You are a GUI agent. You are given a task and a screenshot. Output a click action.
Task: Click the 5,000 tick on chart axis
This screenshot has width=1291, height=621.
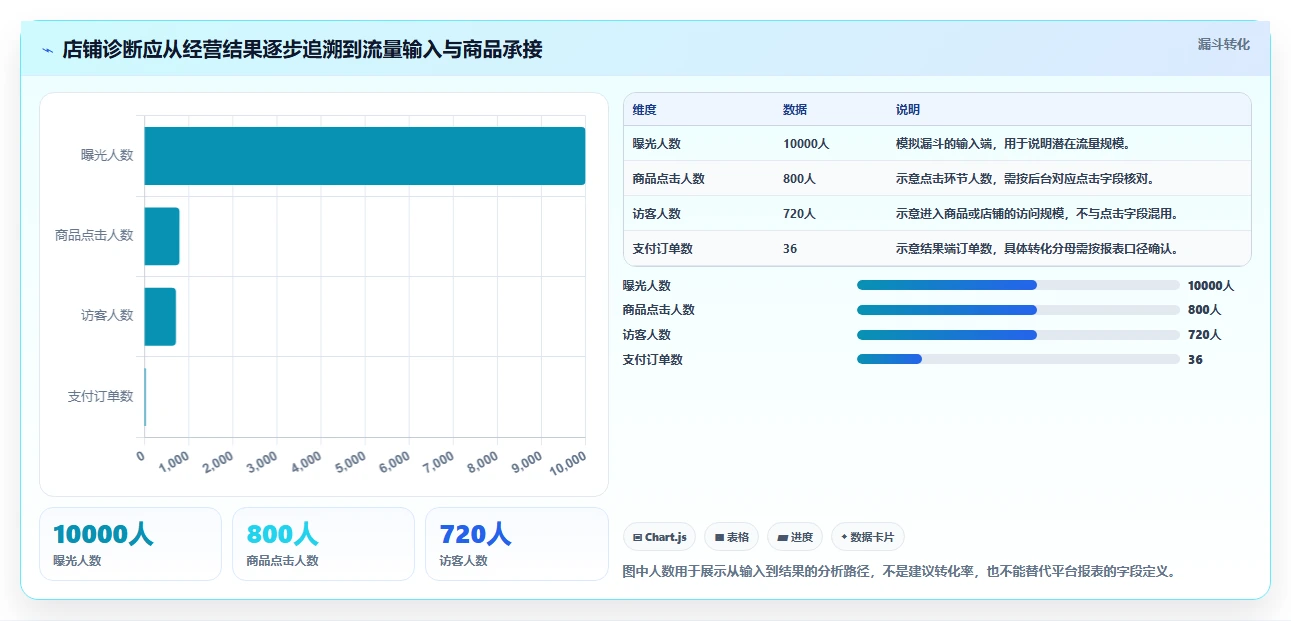[x=350, y=462]
